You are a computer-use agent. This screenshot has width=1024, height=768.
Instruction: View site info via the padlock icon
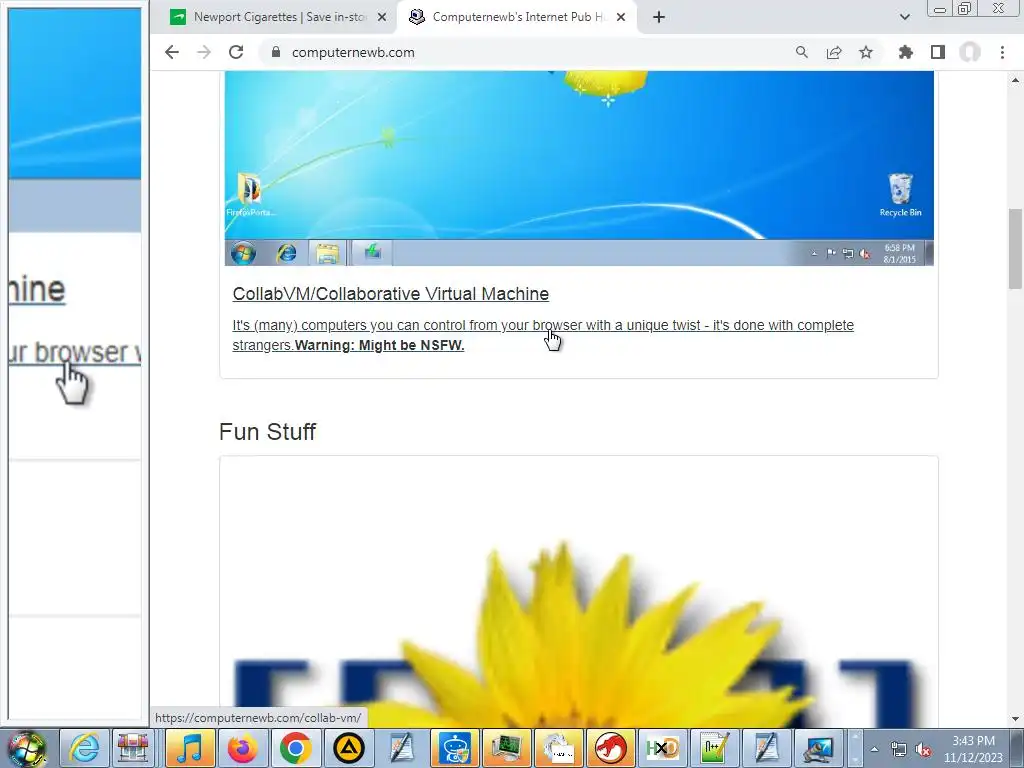(276, 52)
